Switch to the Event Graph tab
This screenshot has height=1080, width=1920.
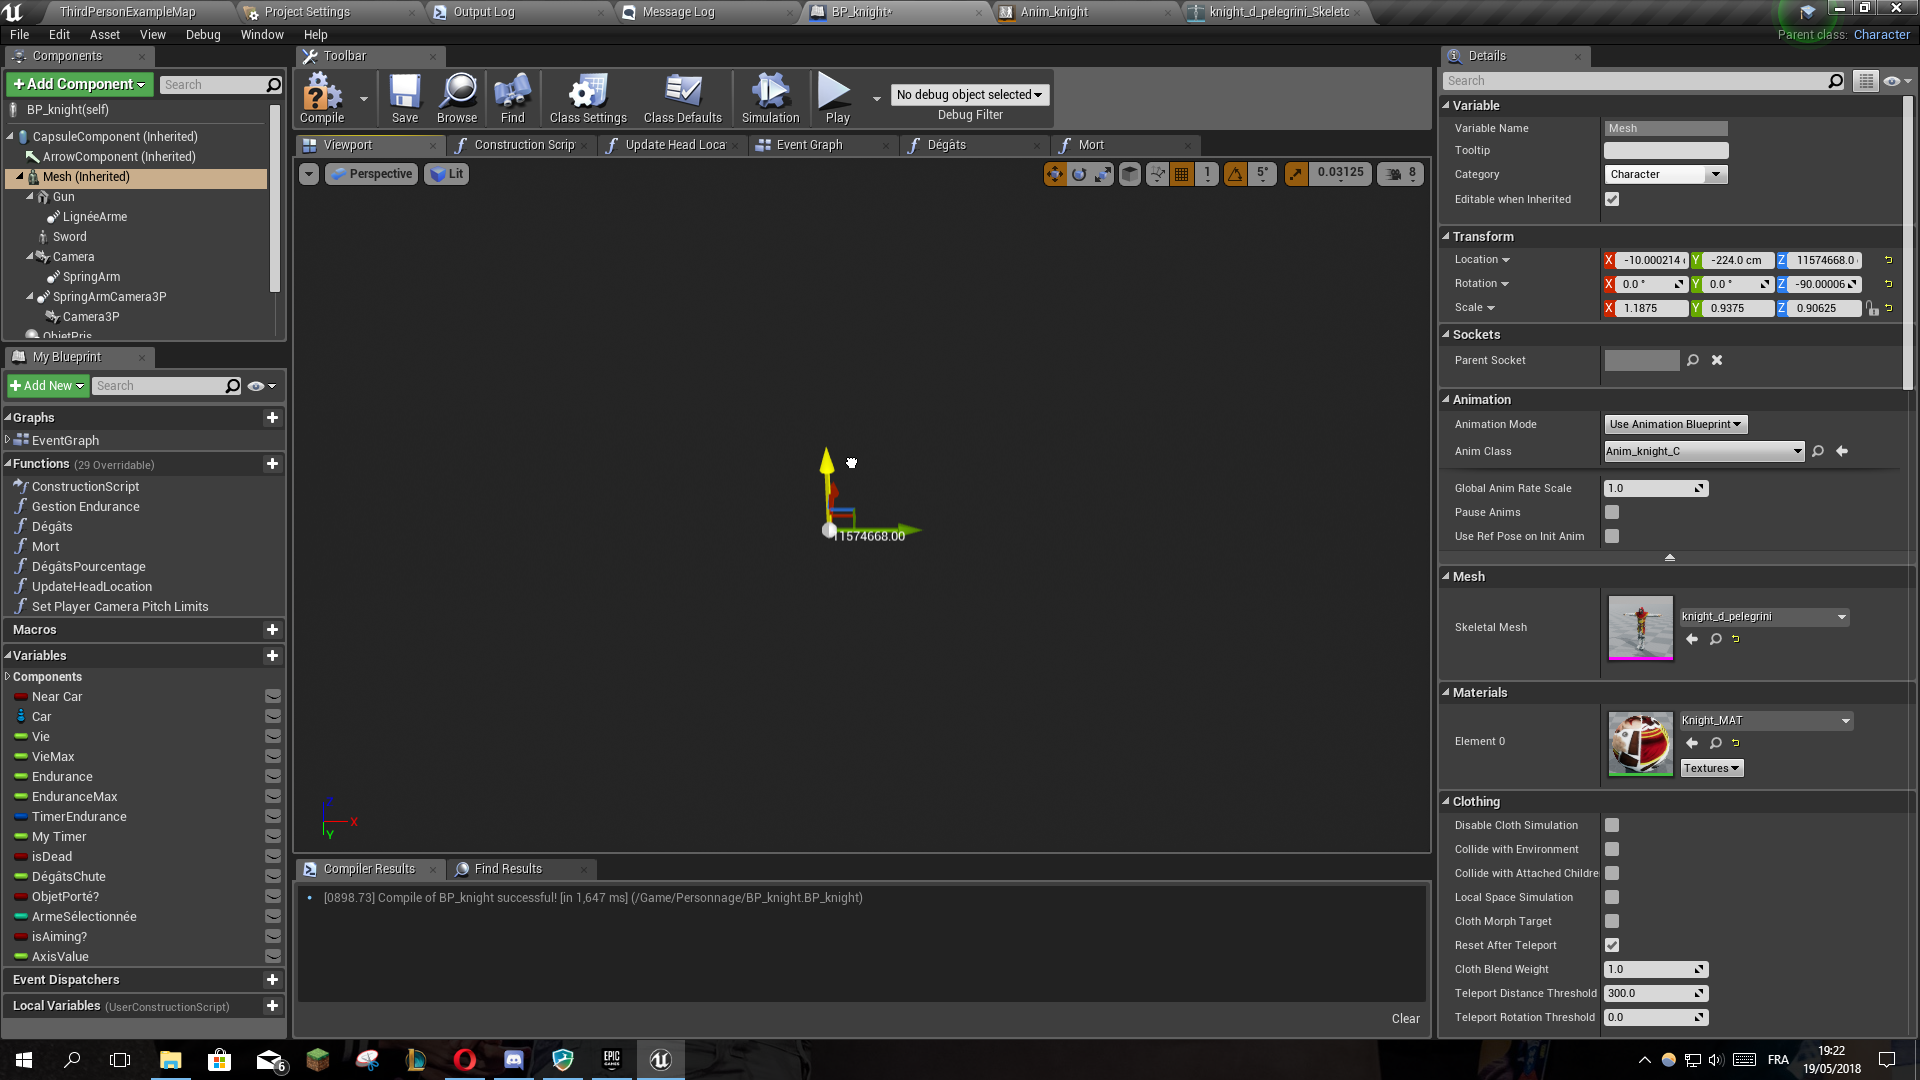click(x=809, y=145)
